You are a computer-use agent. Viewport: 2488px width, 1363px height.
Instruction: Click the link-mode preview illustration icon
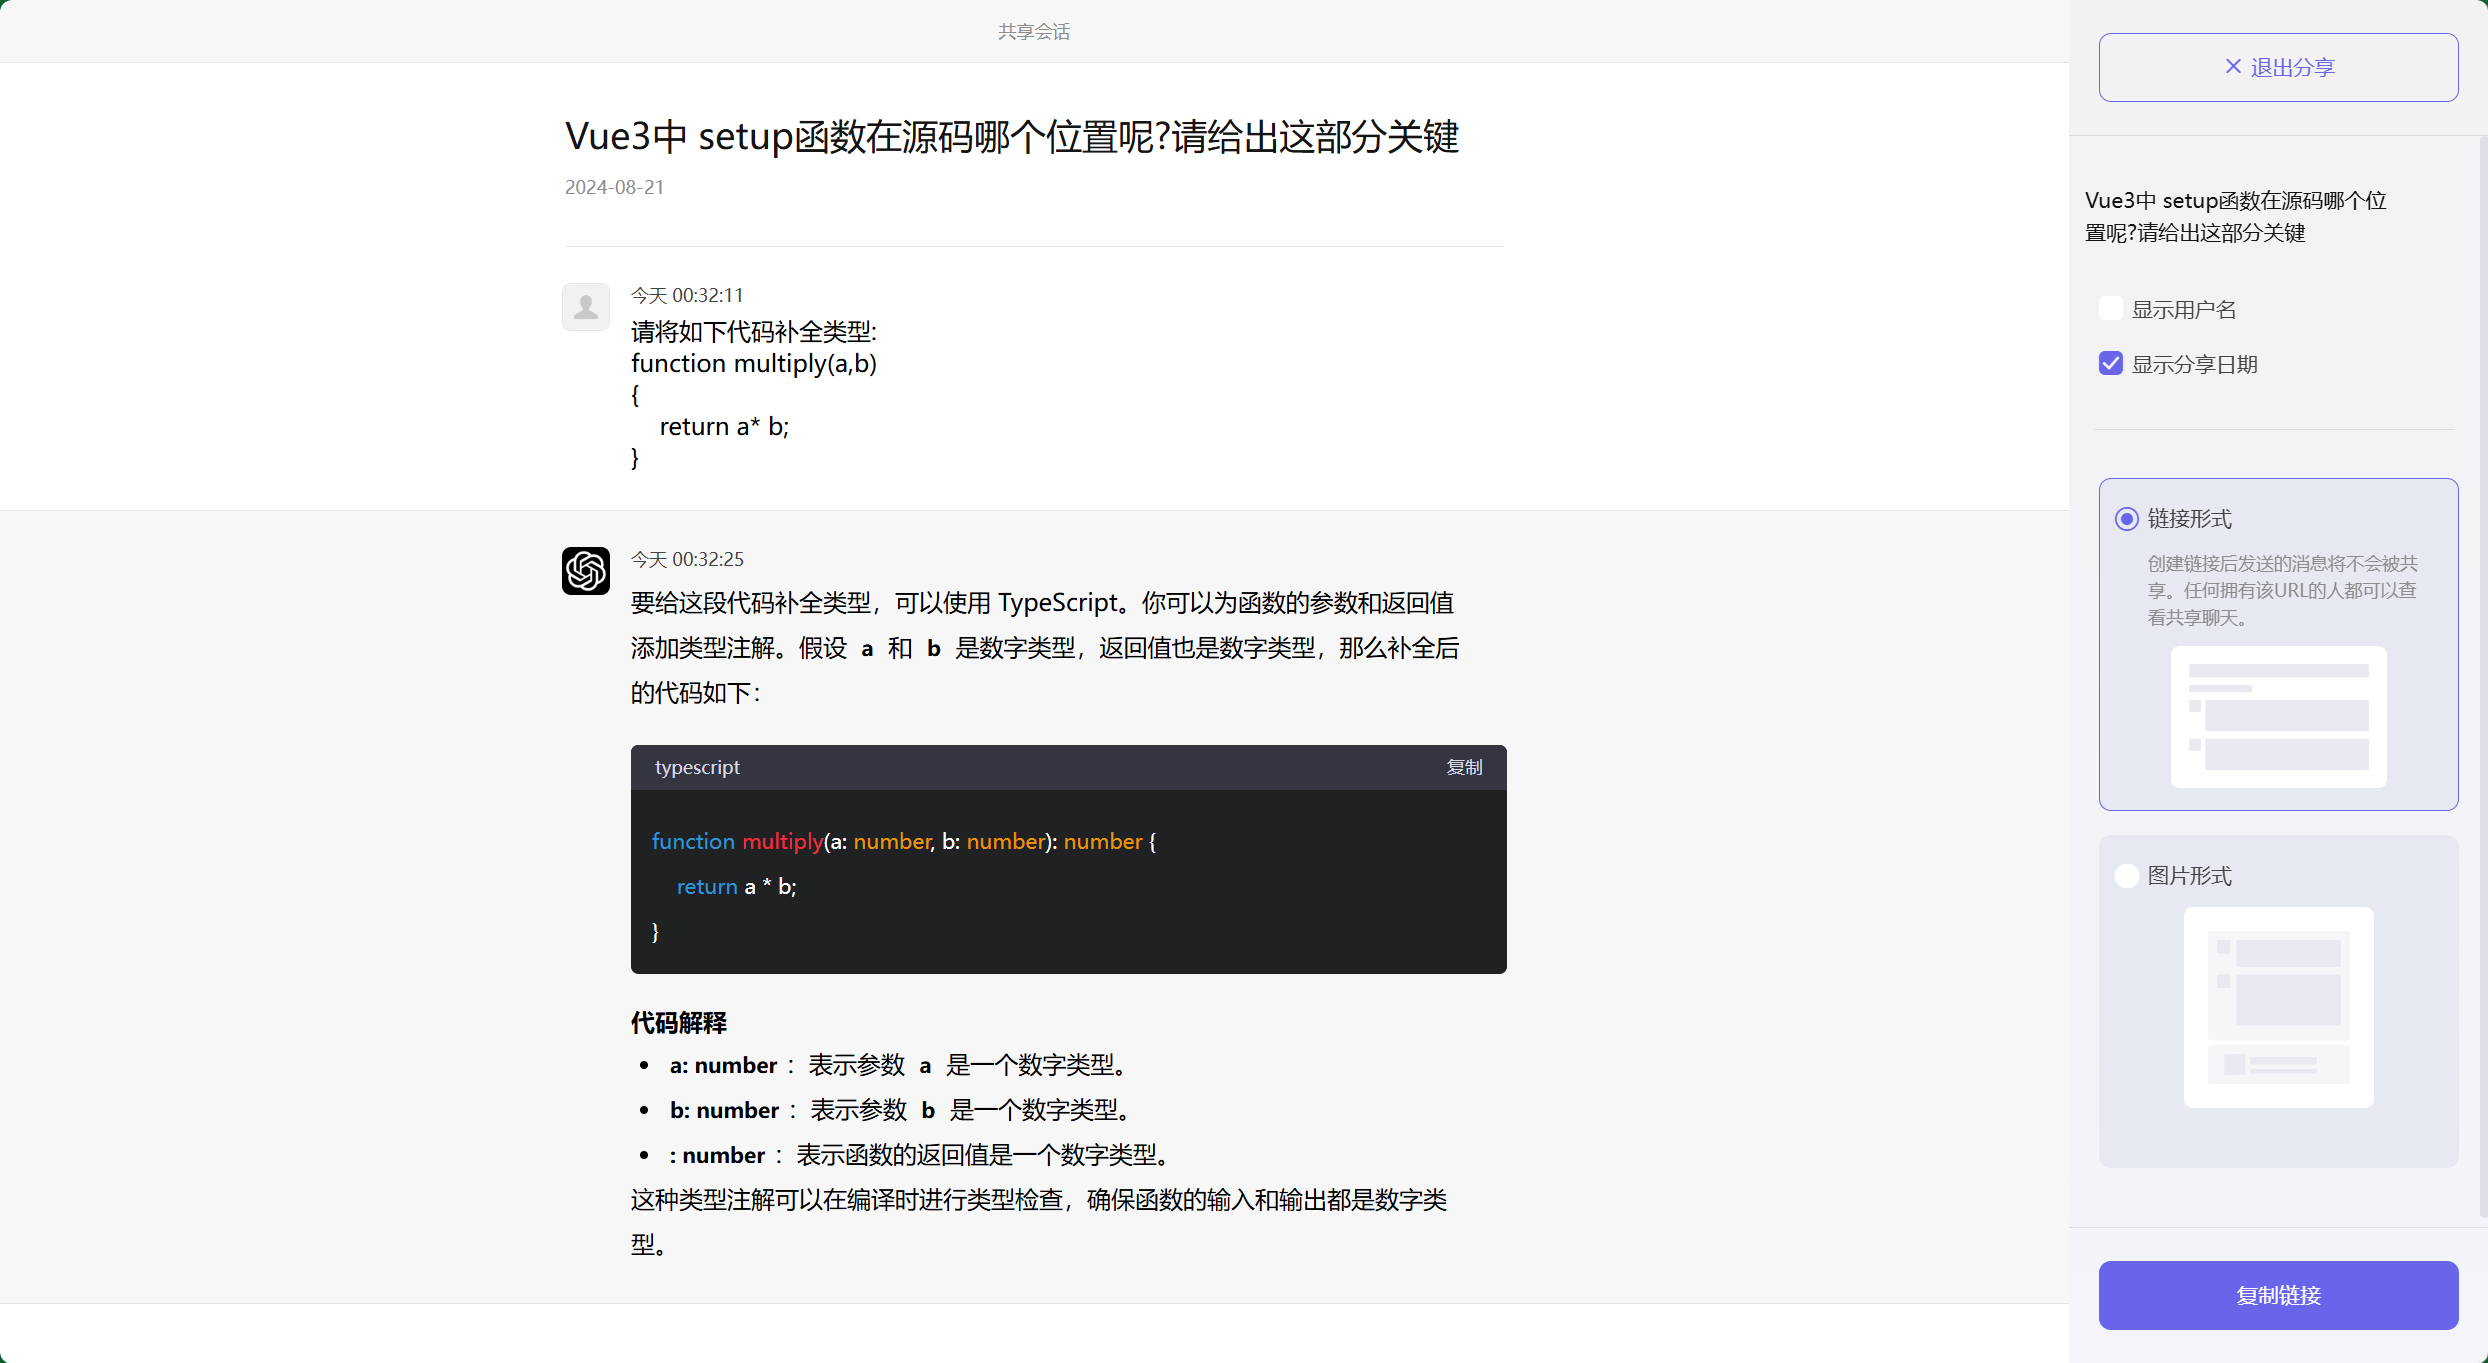(x=2278, y=717)
